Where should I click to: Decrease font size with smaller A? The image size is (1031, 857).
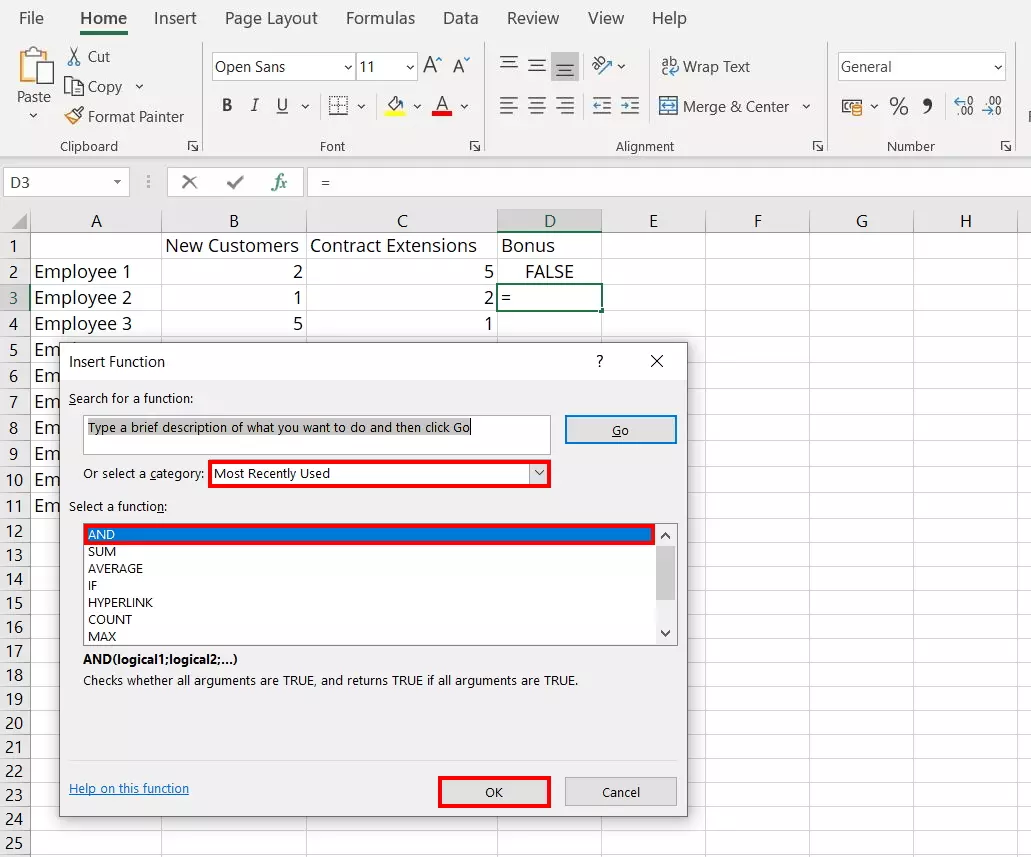462,65
